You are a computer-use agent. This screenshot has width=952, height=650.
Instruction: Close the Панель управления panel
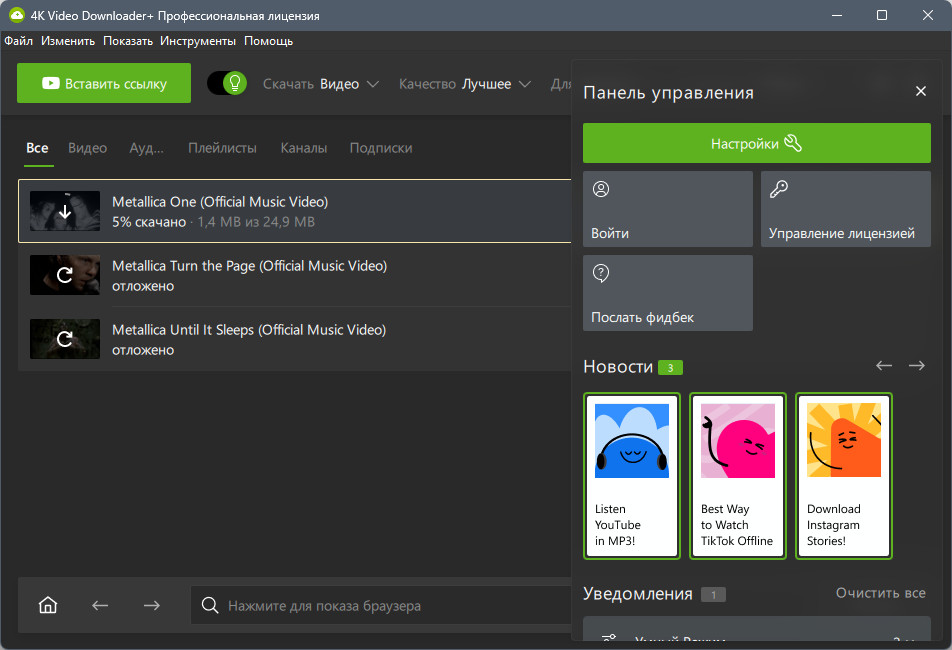(921, 91)
